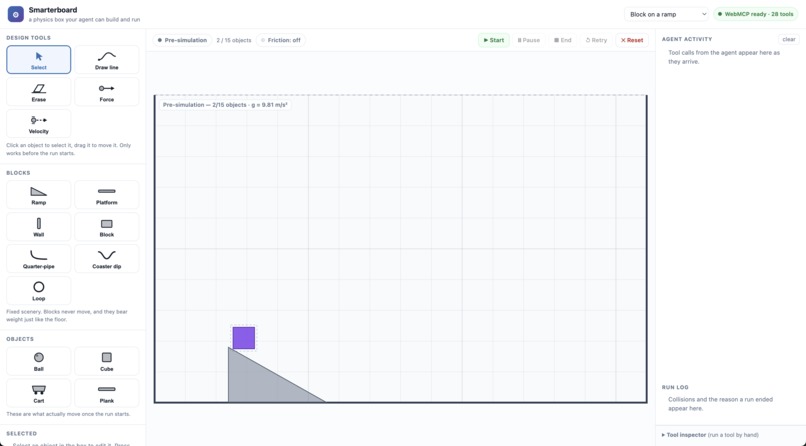The image size is (806, 446).
Task: Click the SELECTED section heading
Action: [x=21, y=434]
